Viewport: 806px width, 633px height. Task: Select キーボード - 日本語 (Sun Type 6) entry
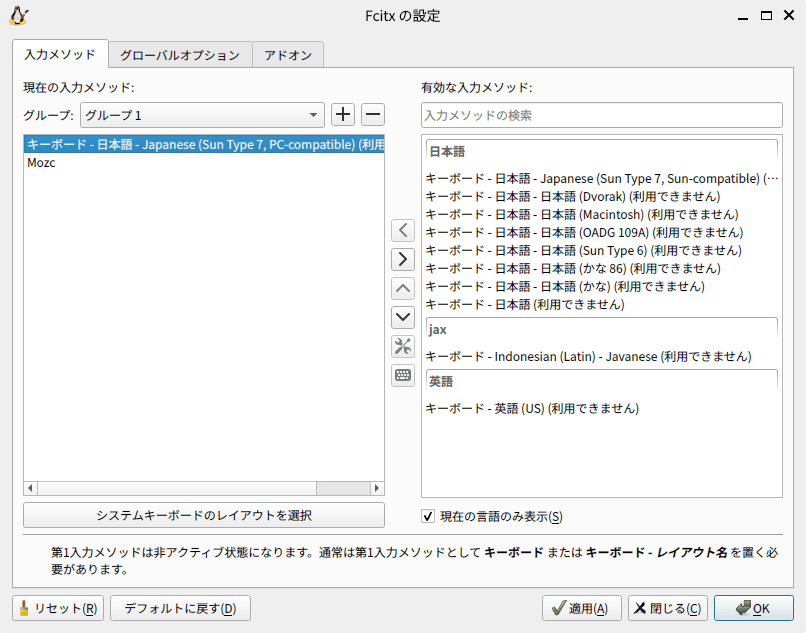601,250
